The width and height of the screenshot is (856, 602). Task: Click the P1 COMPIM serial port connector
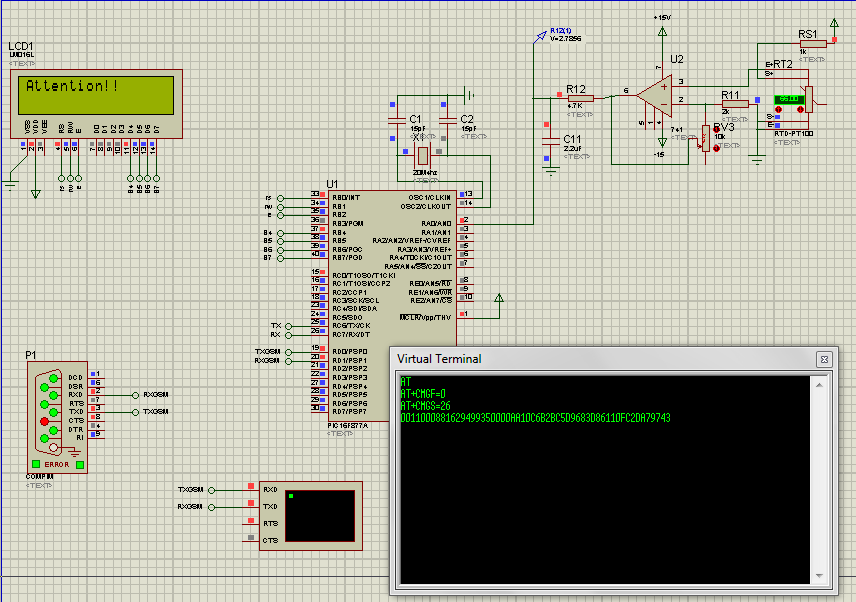click(56, 416)
